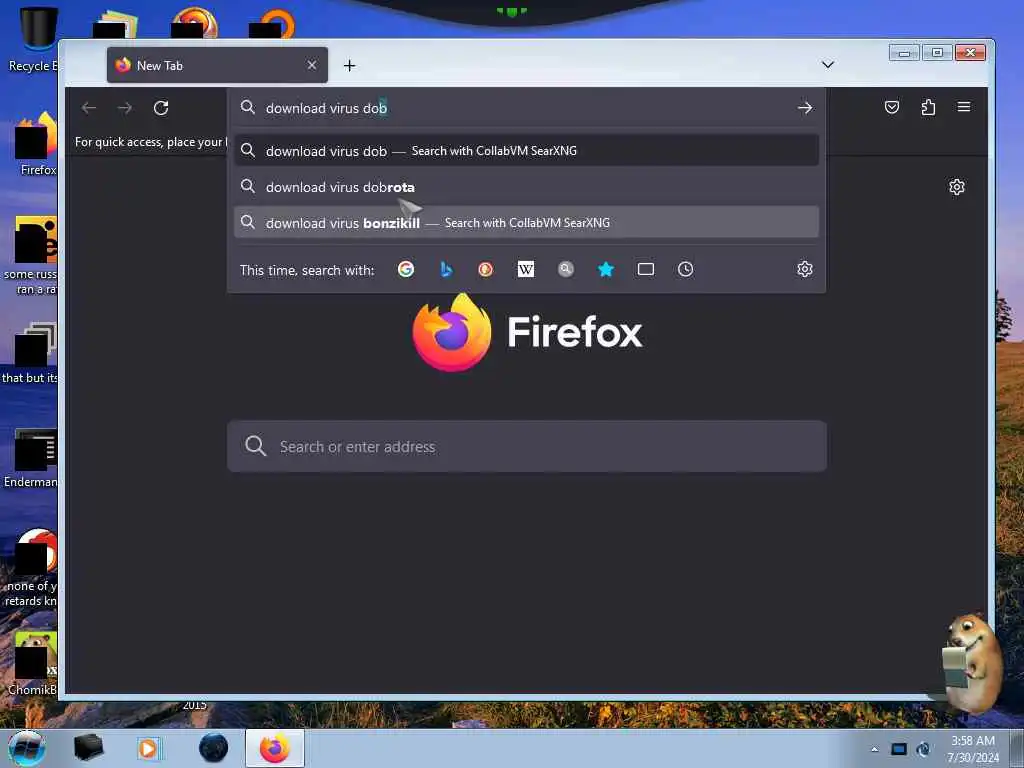
Task: Open the new tab customize gear
Action: [x=957, y=187]
